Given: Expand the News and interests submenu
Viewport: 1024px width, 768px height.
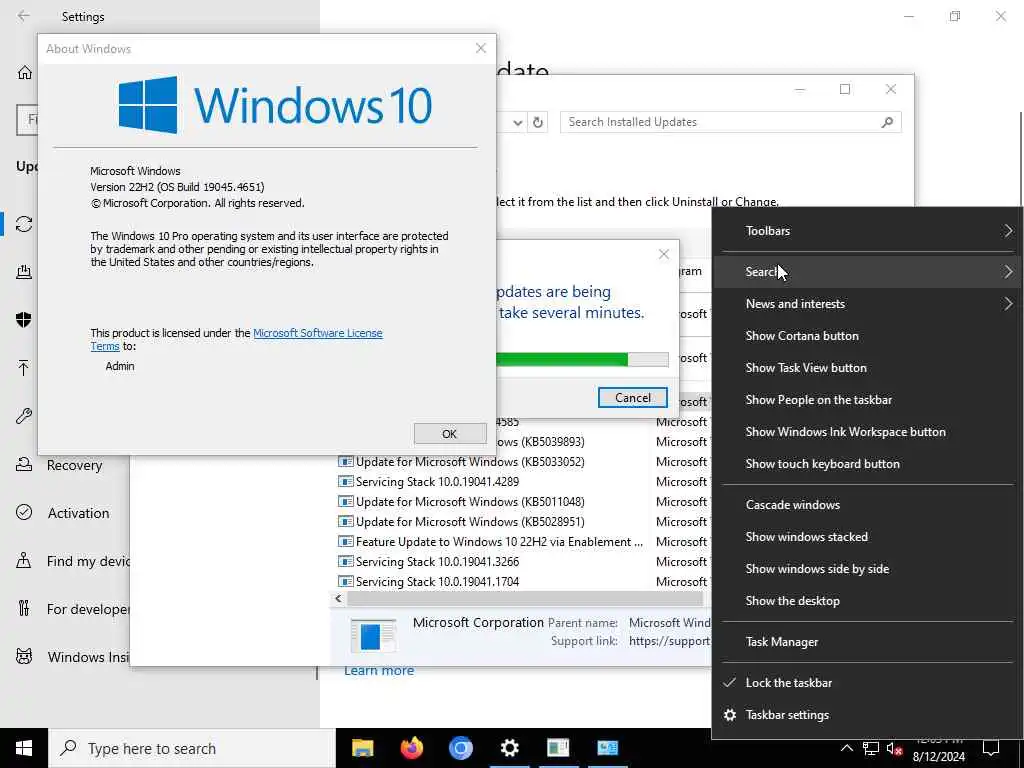Looking at the screenshot, I should pyautogui.click(x=867, y=304).
